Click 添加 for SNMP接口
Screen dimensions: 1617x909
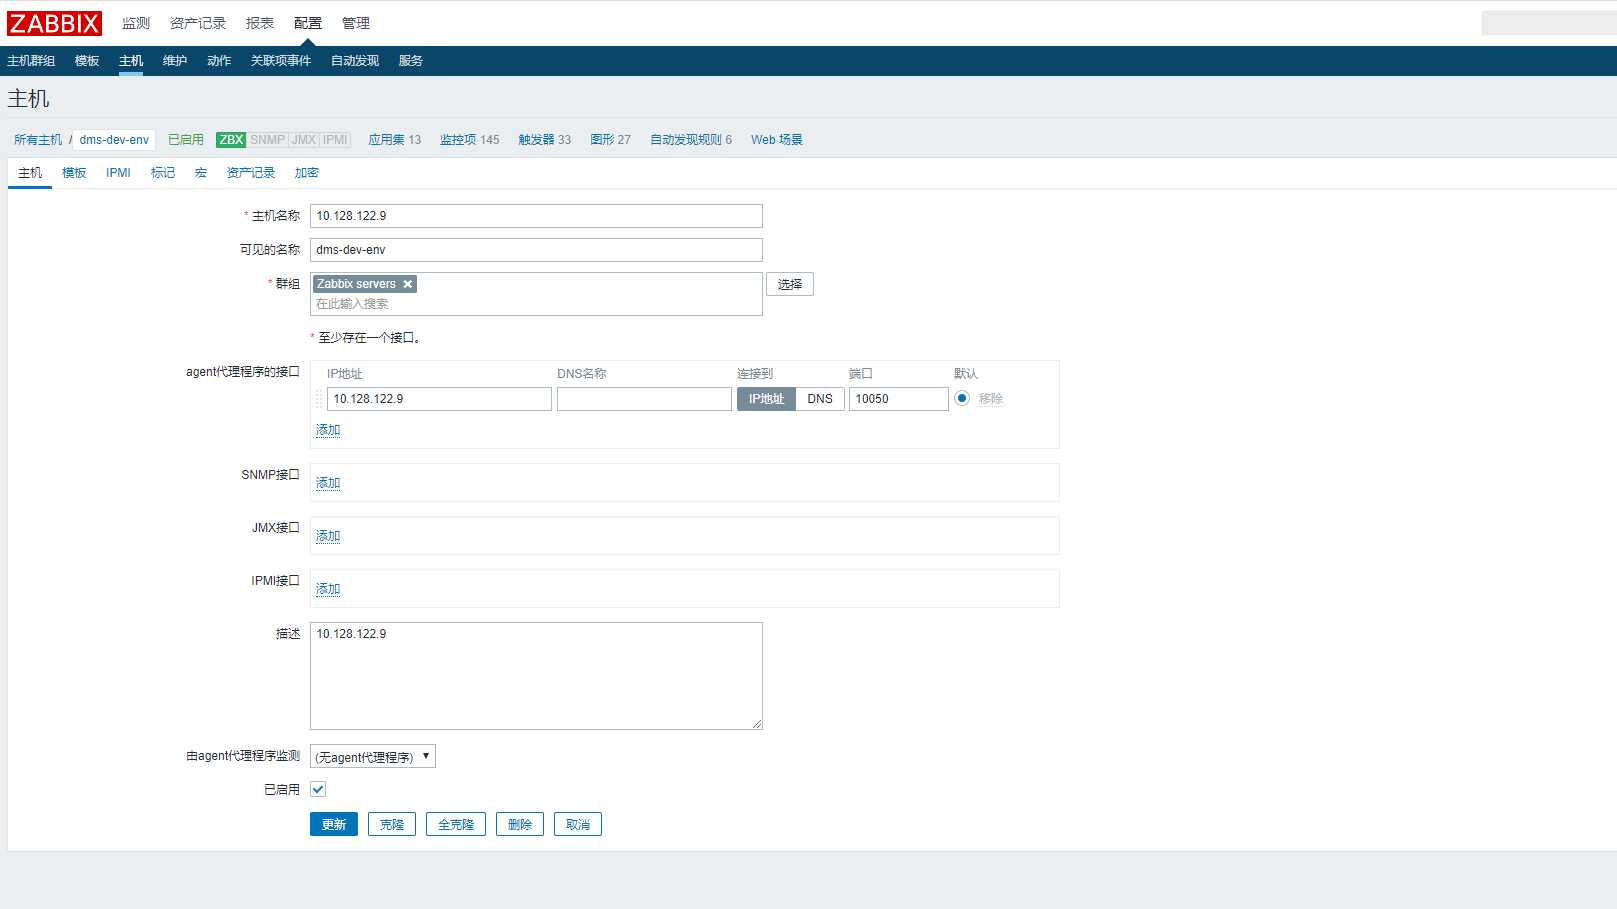pos(328,483)
